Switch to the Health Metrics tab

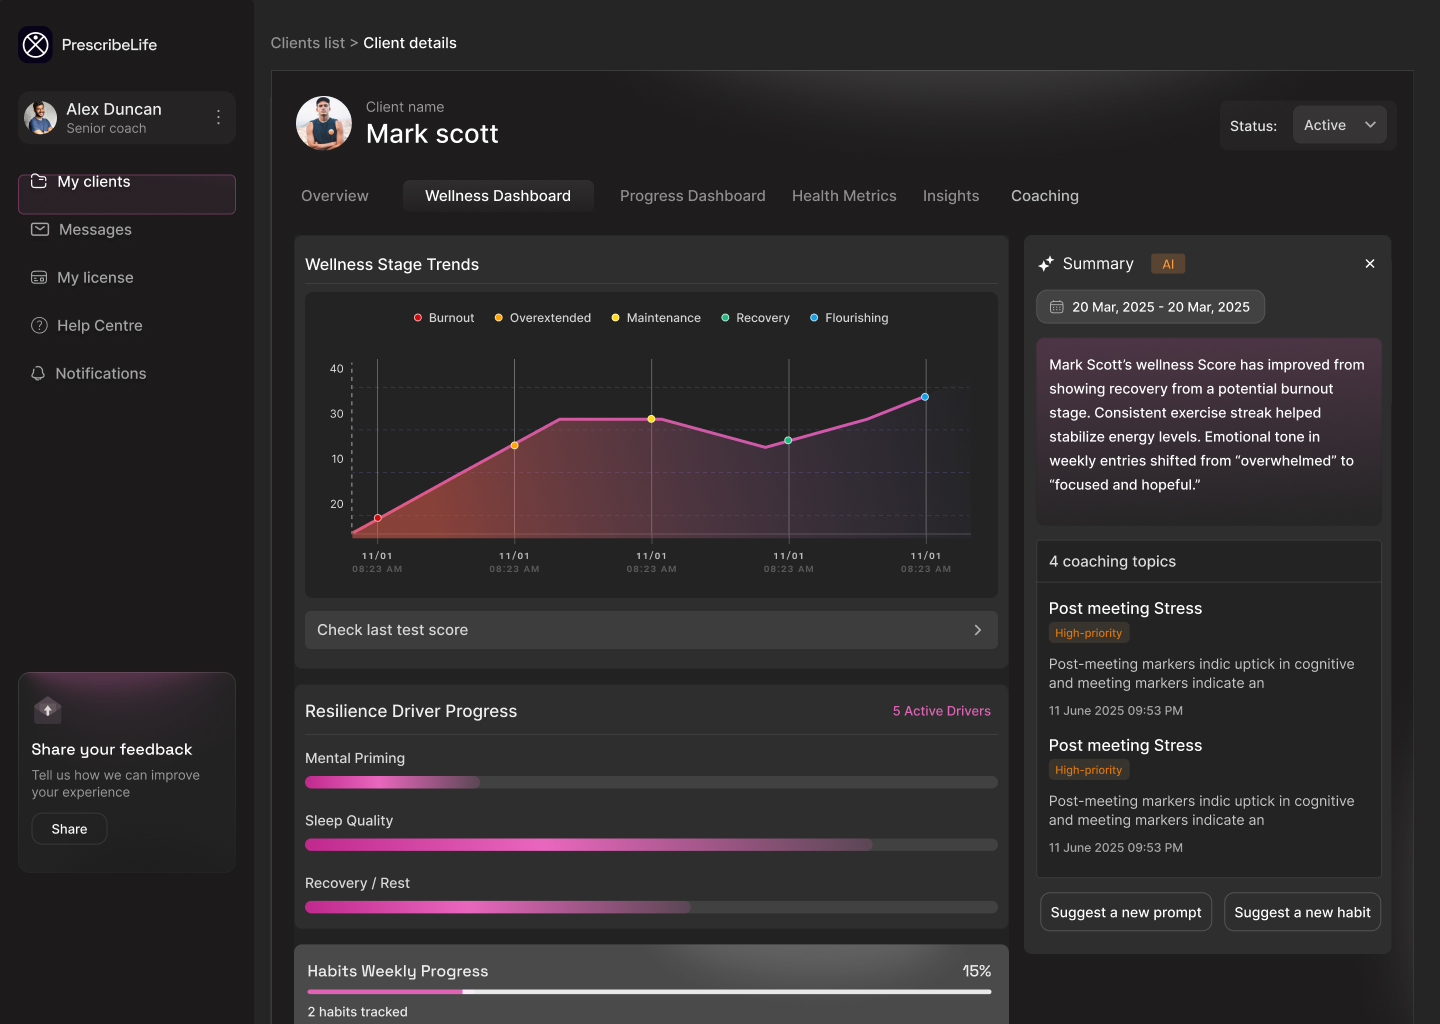843,195
